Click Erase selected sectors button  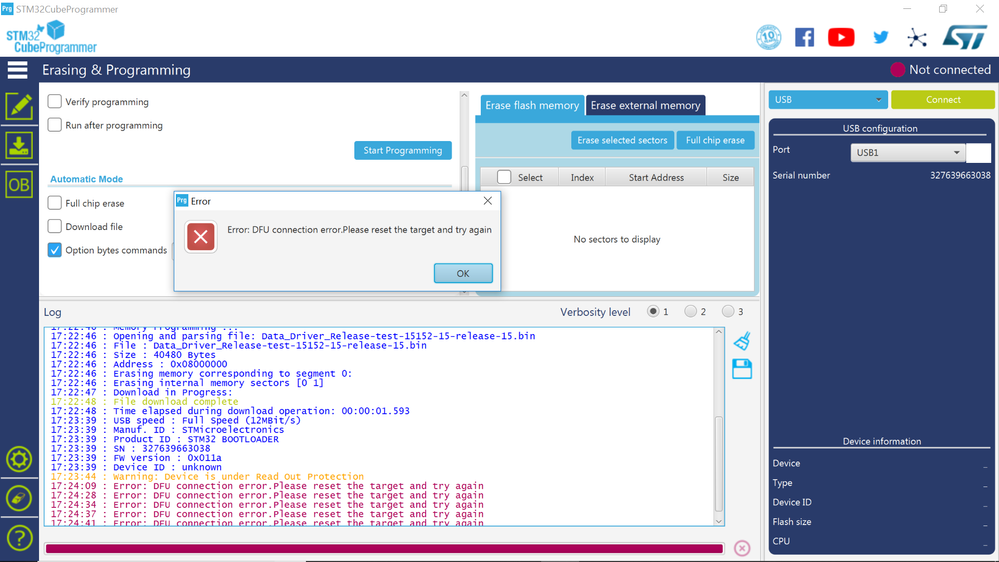pyautogui.click(x=622, y=140)
